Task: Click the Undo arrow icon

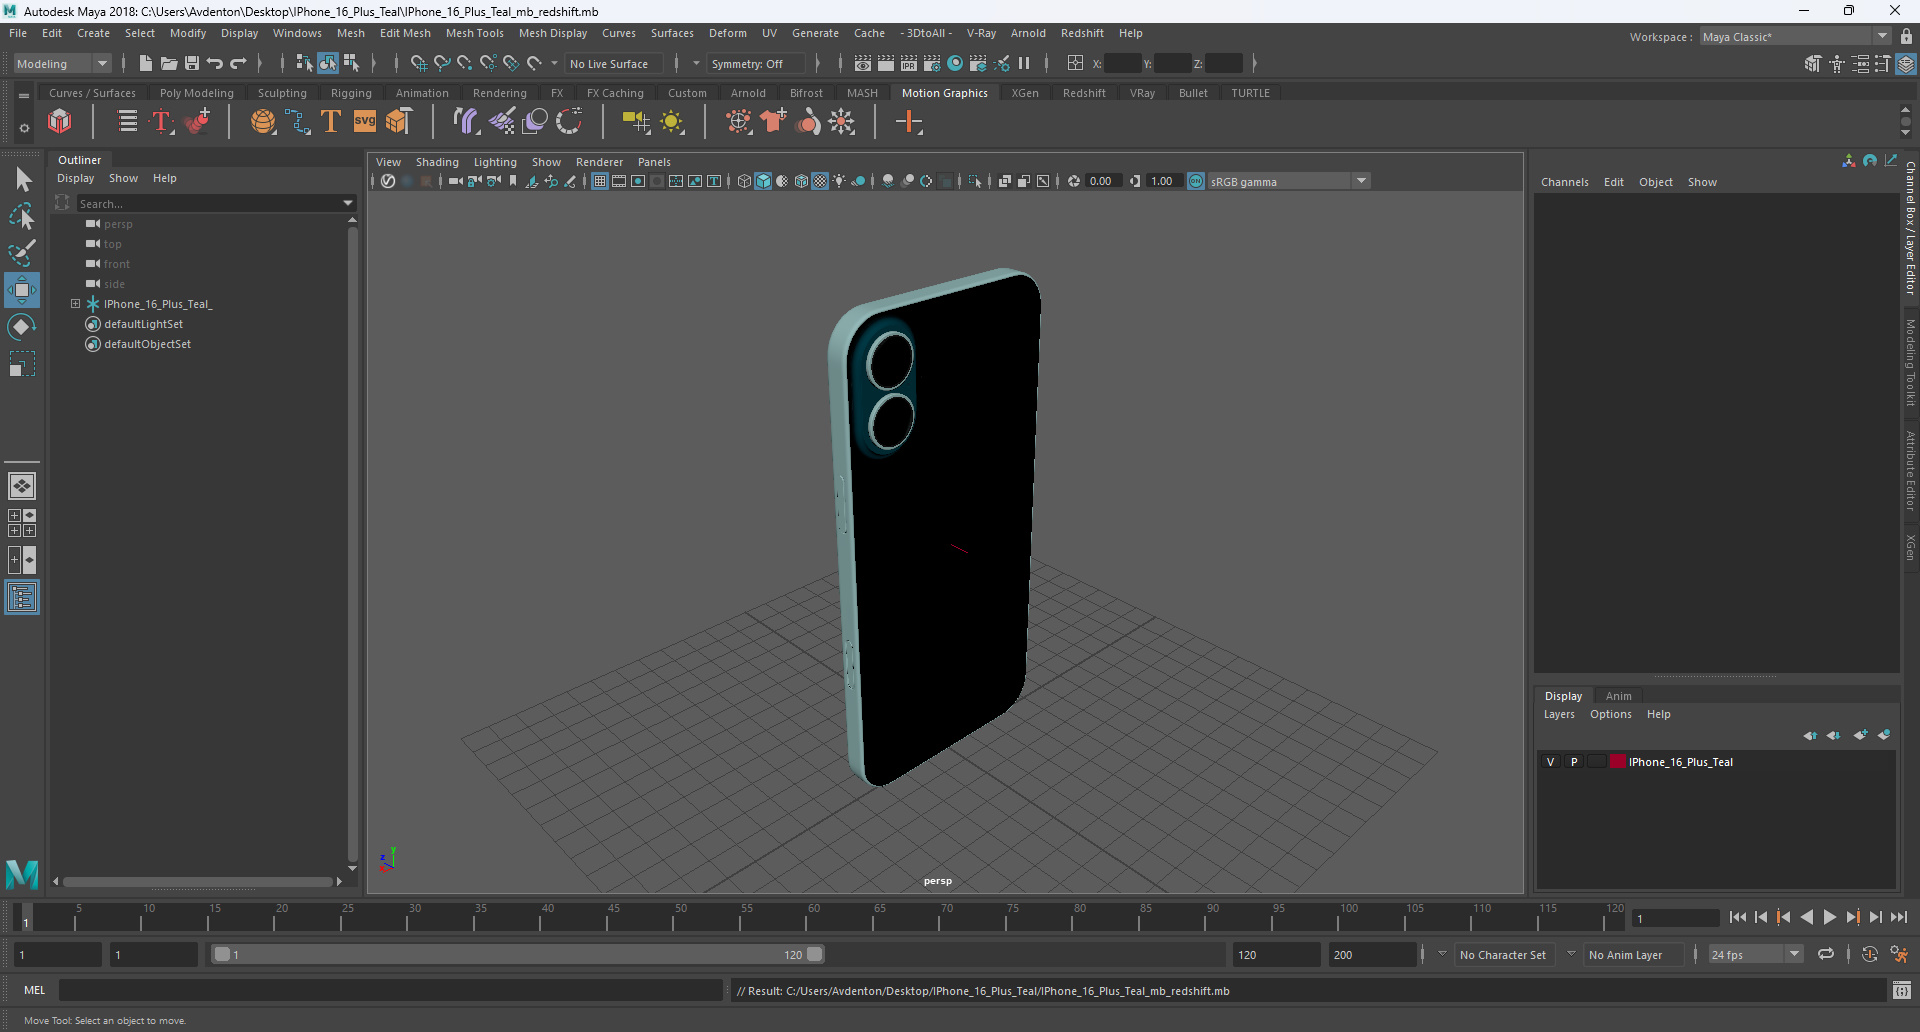Action: pos(214,63)
